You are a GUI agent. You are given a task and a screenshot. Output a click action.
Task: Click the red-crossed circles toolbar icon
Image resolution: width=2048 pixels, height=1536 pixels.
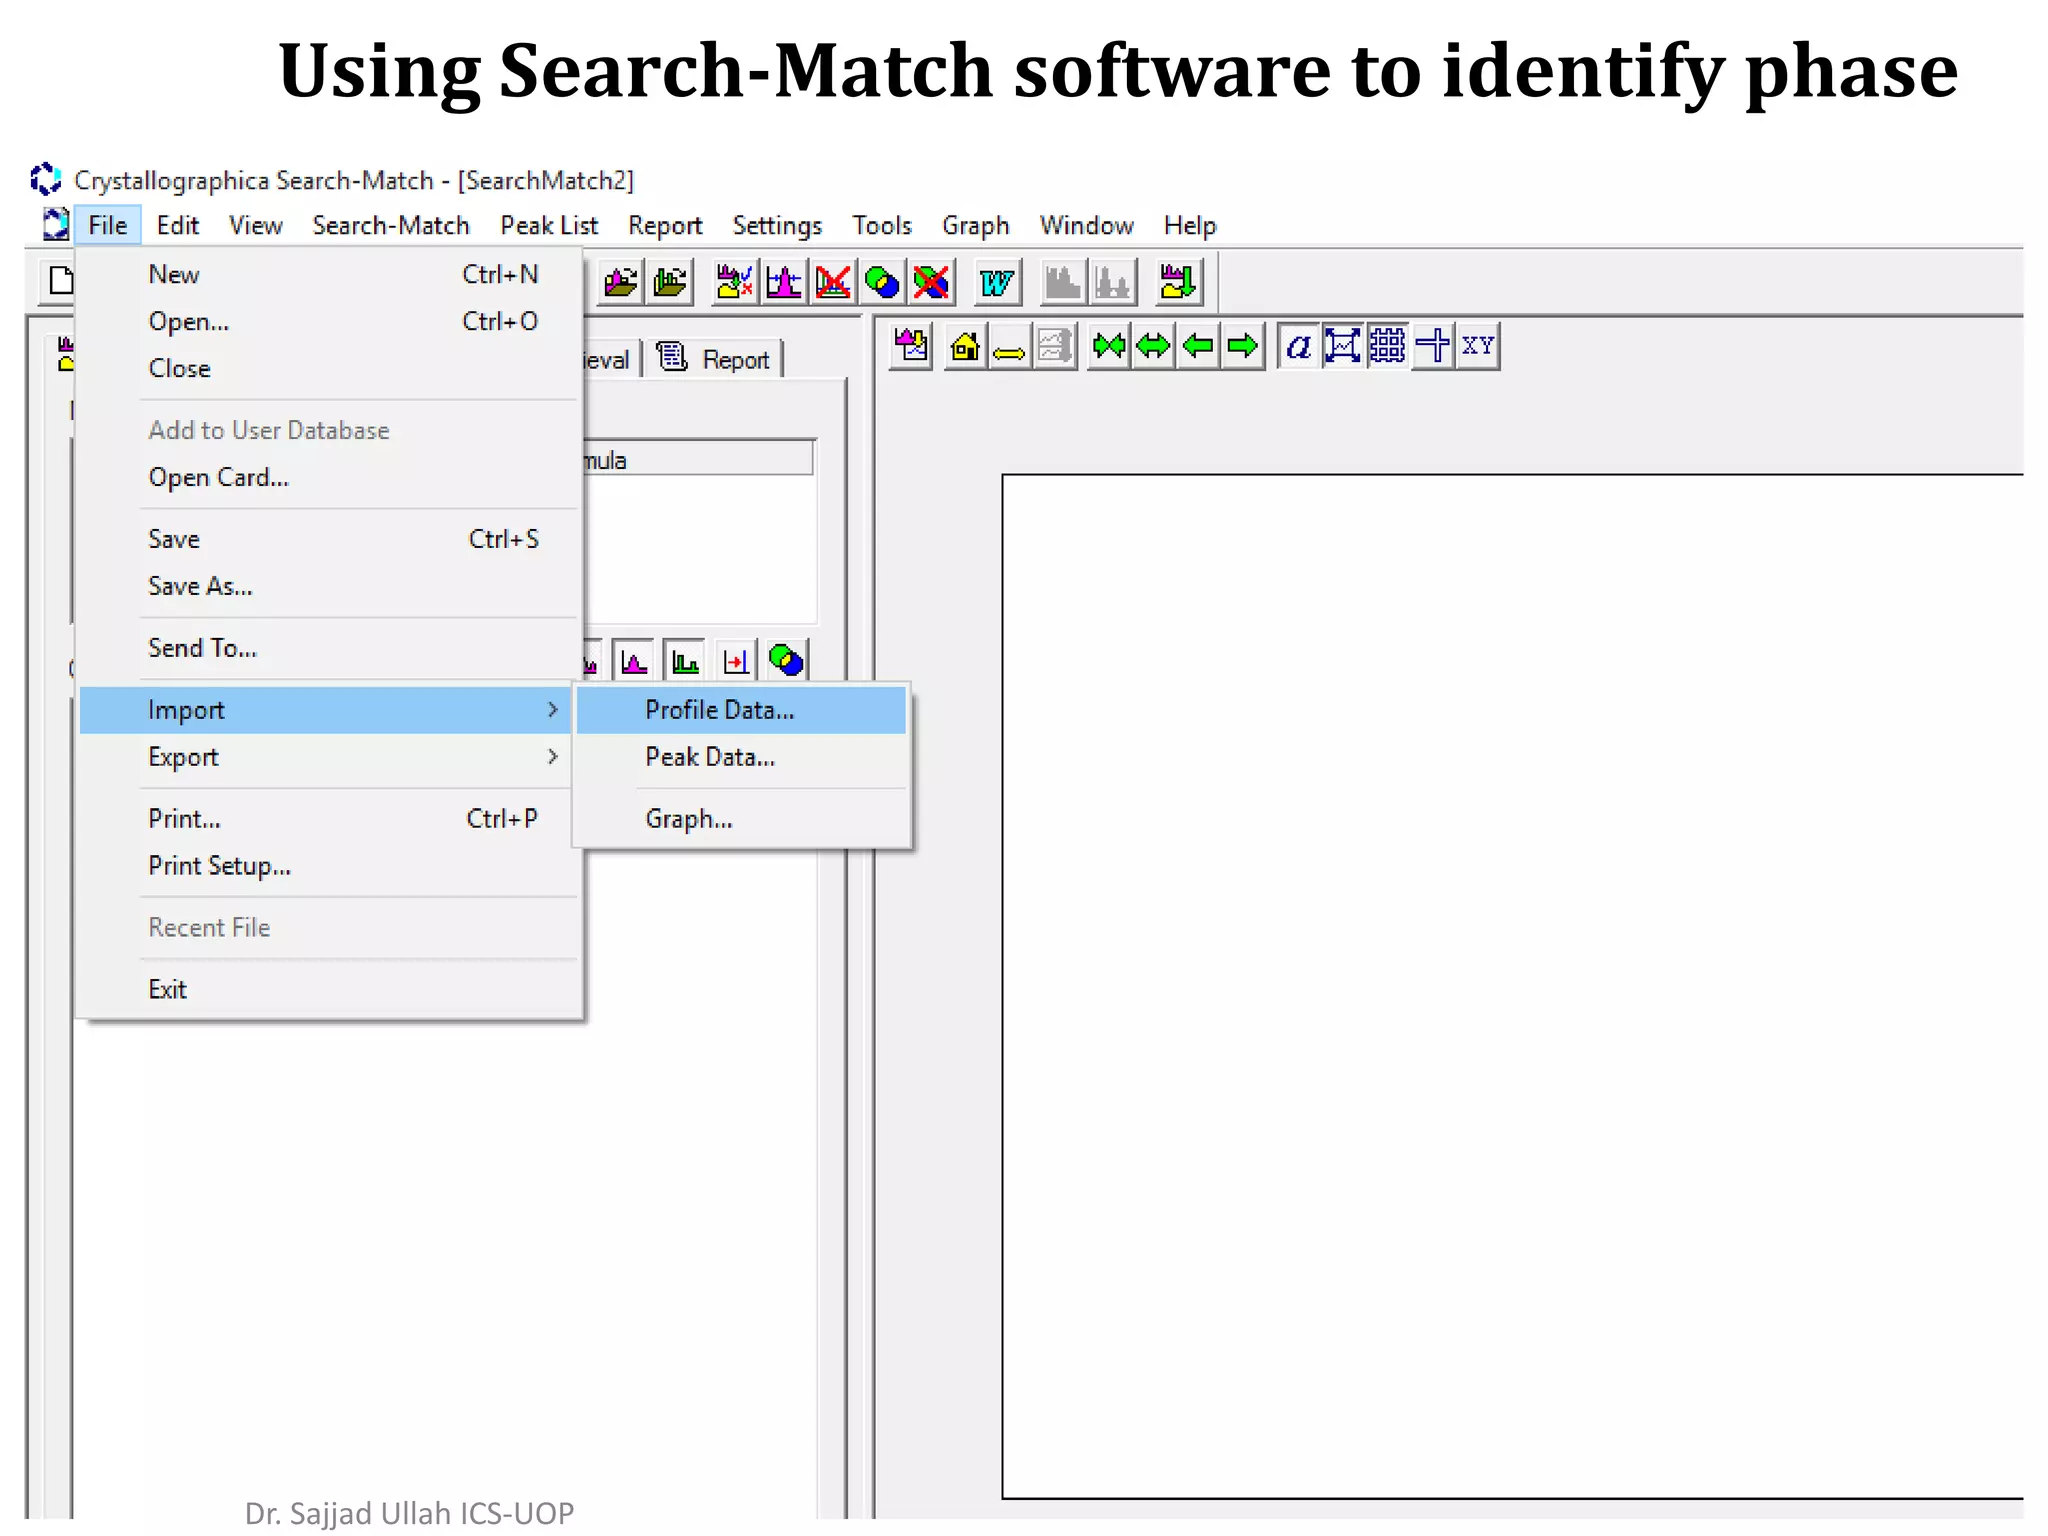point(931,283)
